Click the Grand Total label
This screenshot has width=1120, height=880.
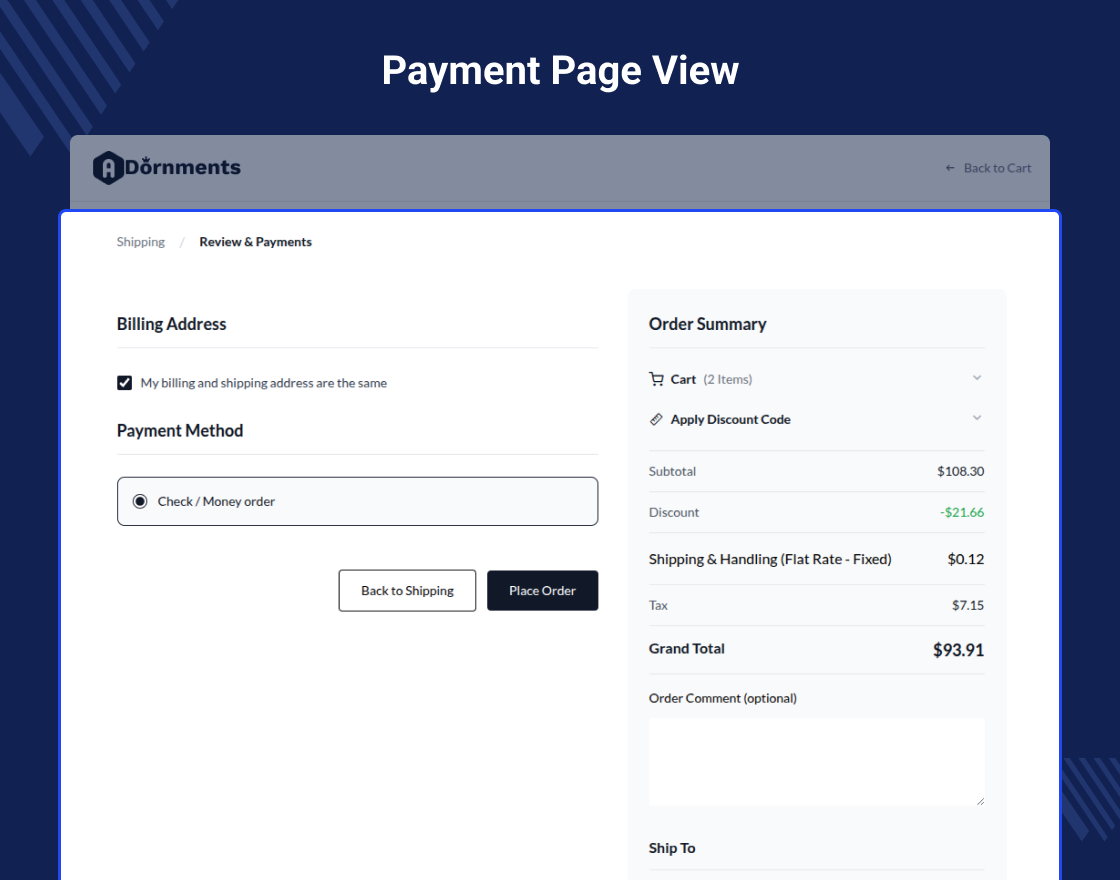click(686, 649)
